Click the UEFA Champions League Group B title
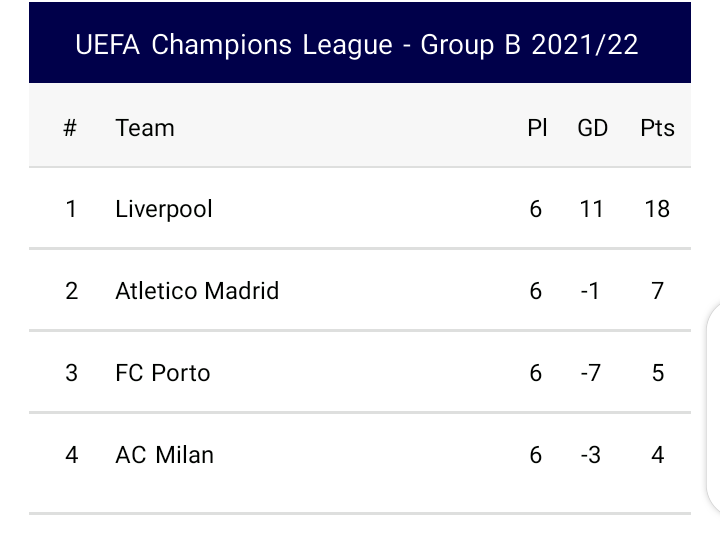The width and height of the screenshot is (720, 546). (x=357, y=46)
